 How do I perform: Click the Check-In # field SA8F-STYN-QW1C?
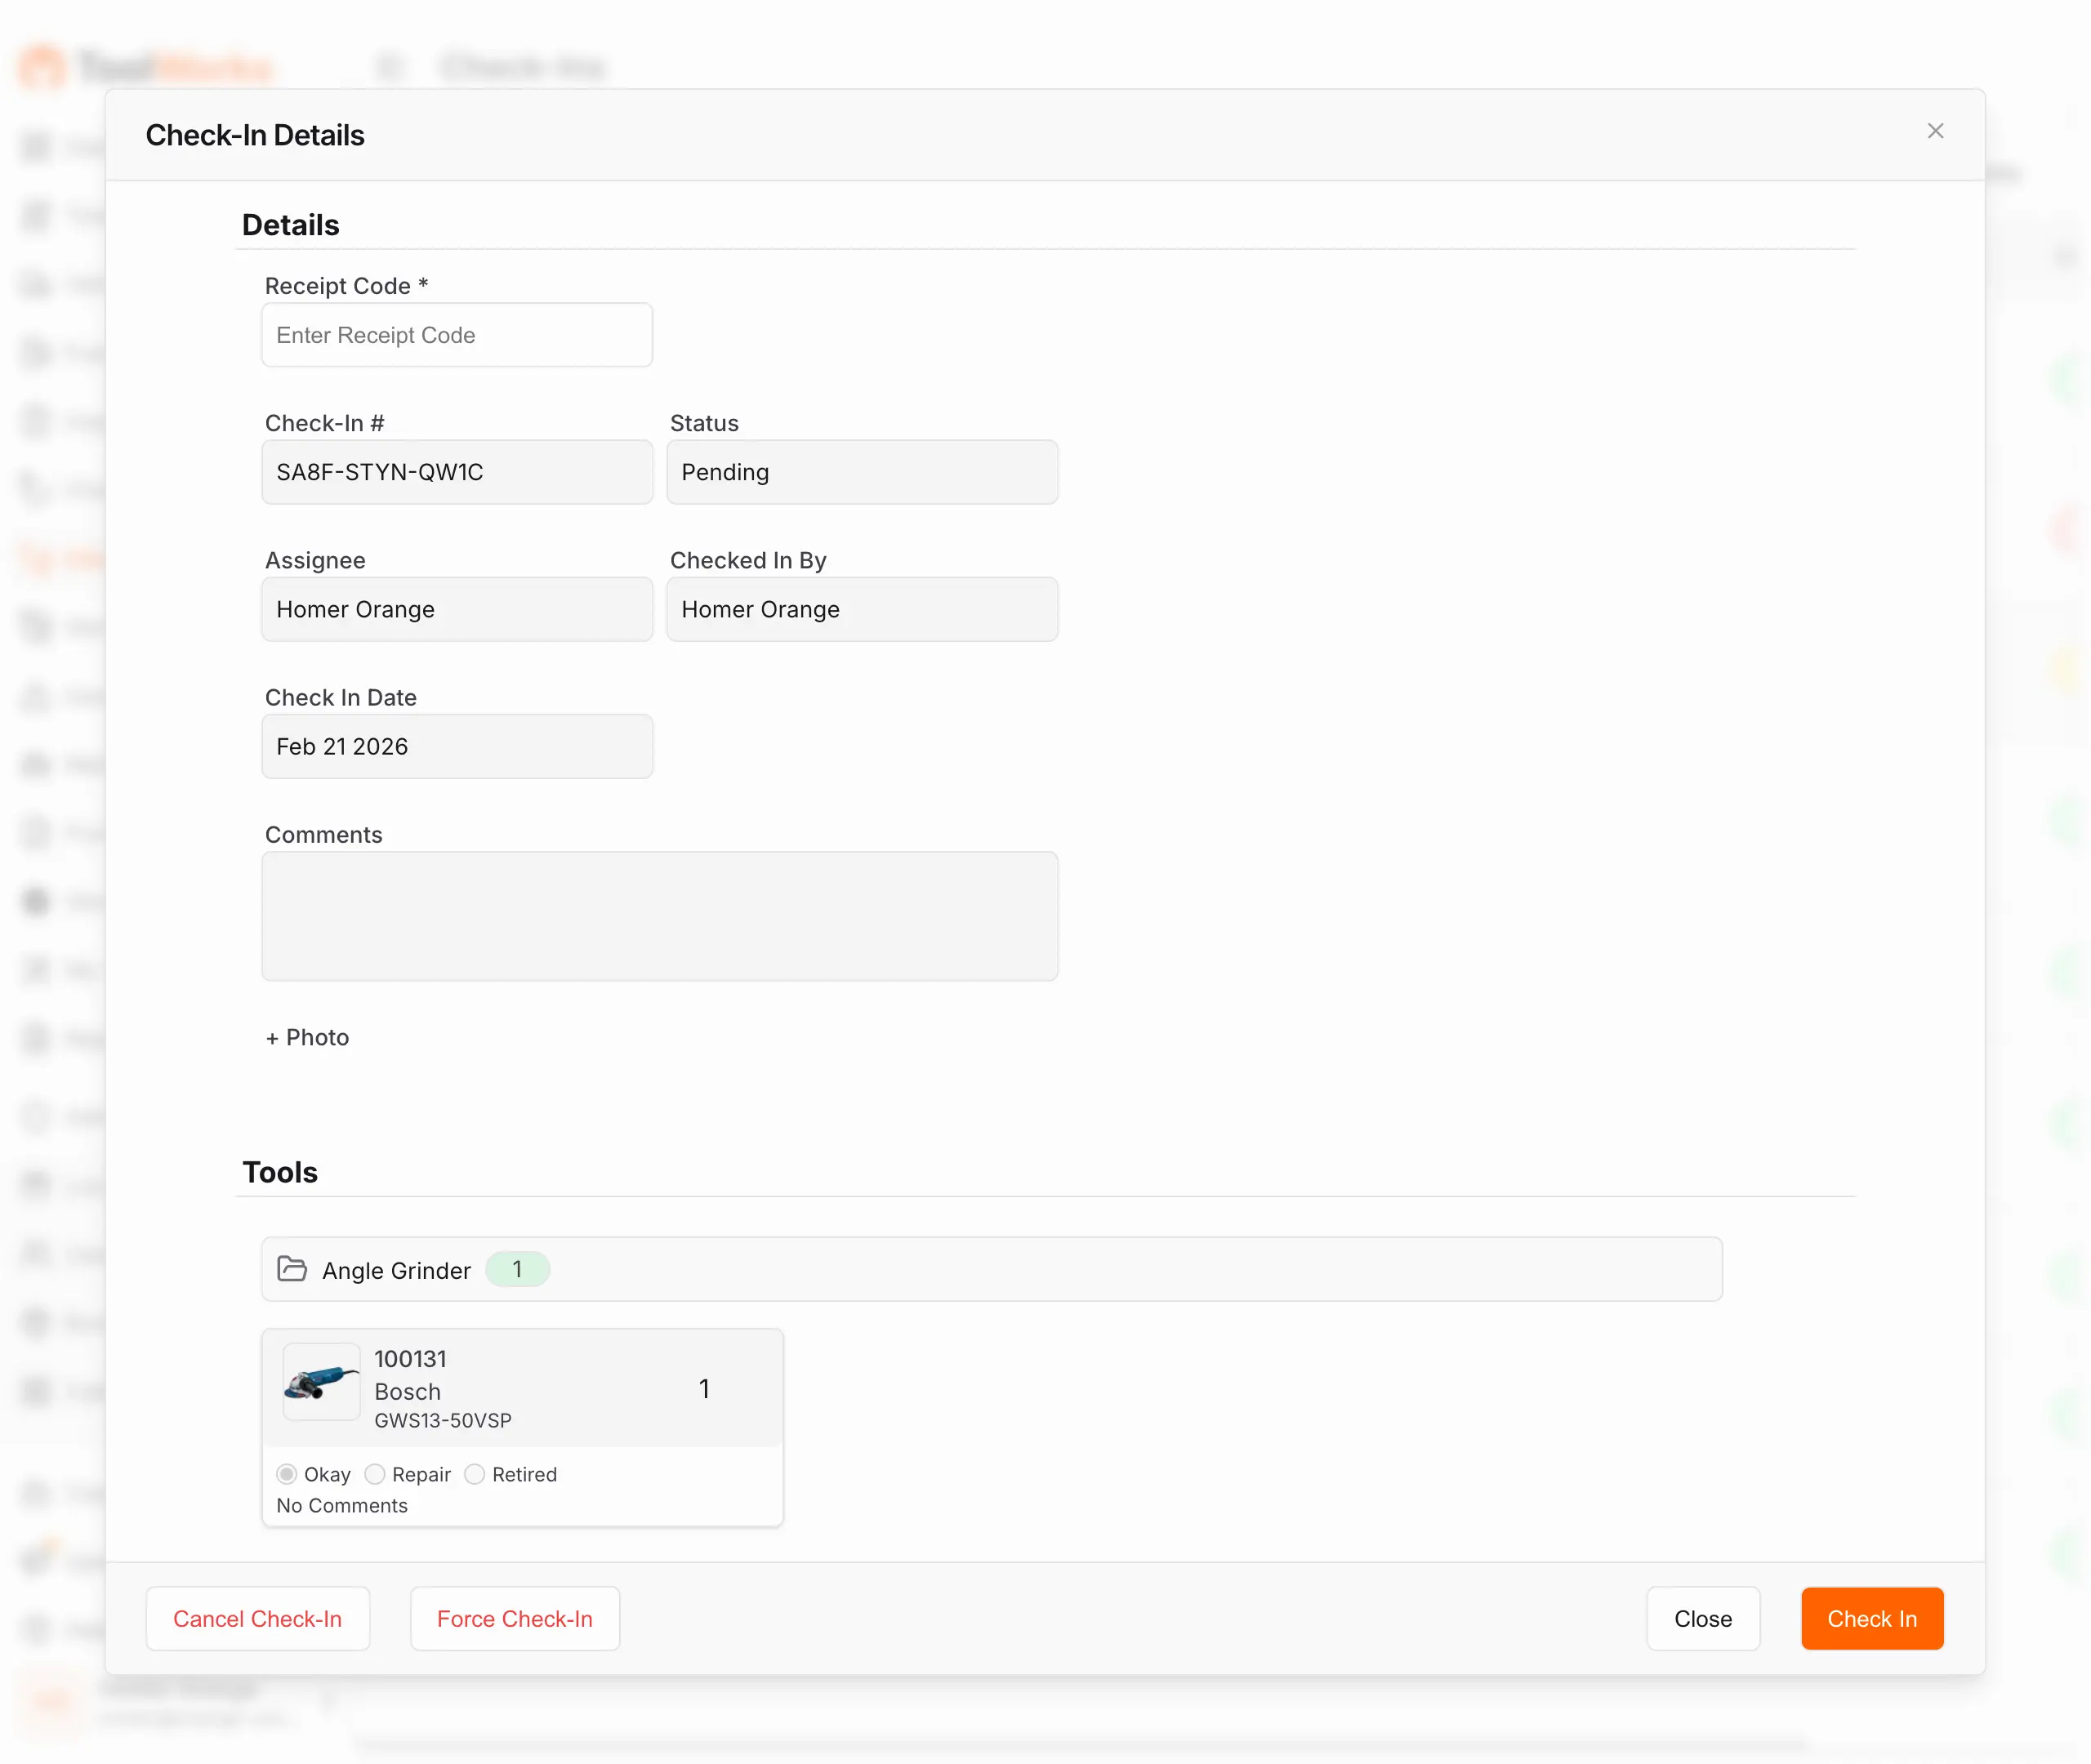[x=457, y=472]
